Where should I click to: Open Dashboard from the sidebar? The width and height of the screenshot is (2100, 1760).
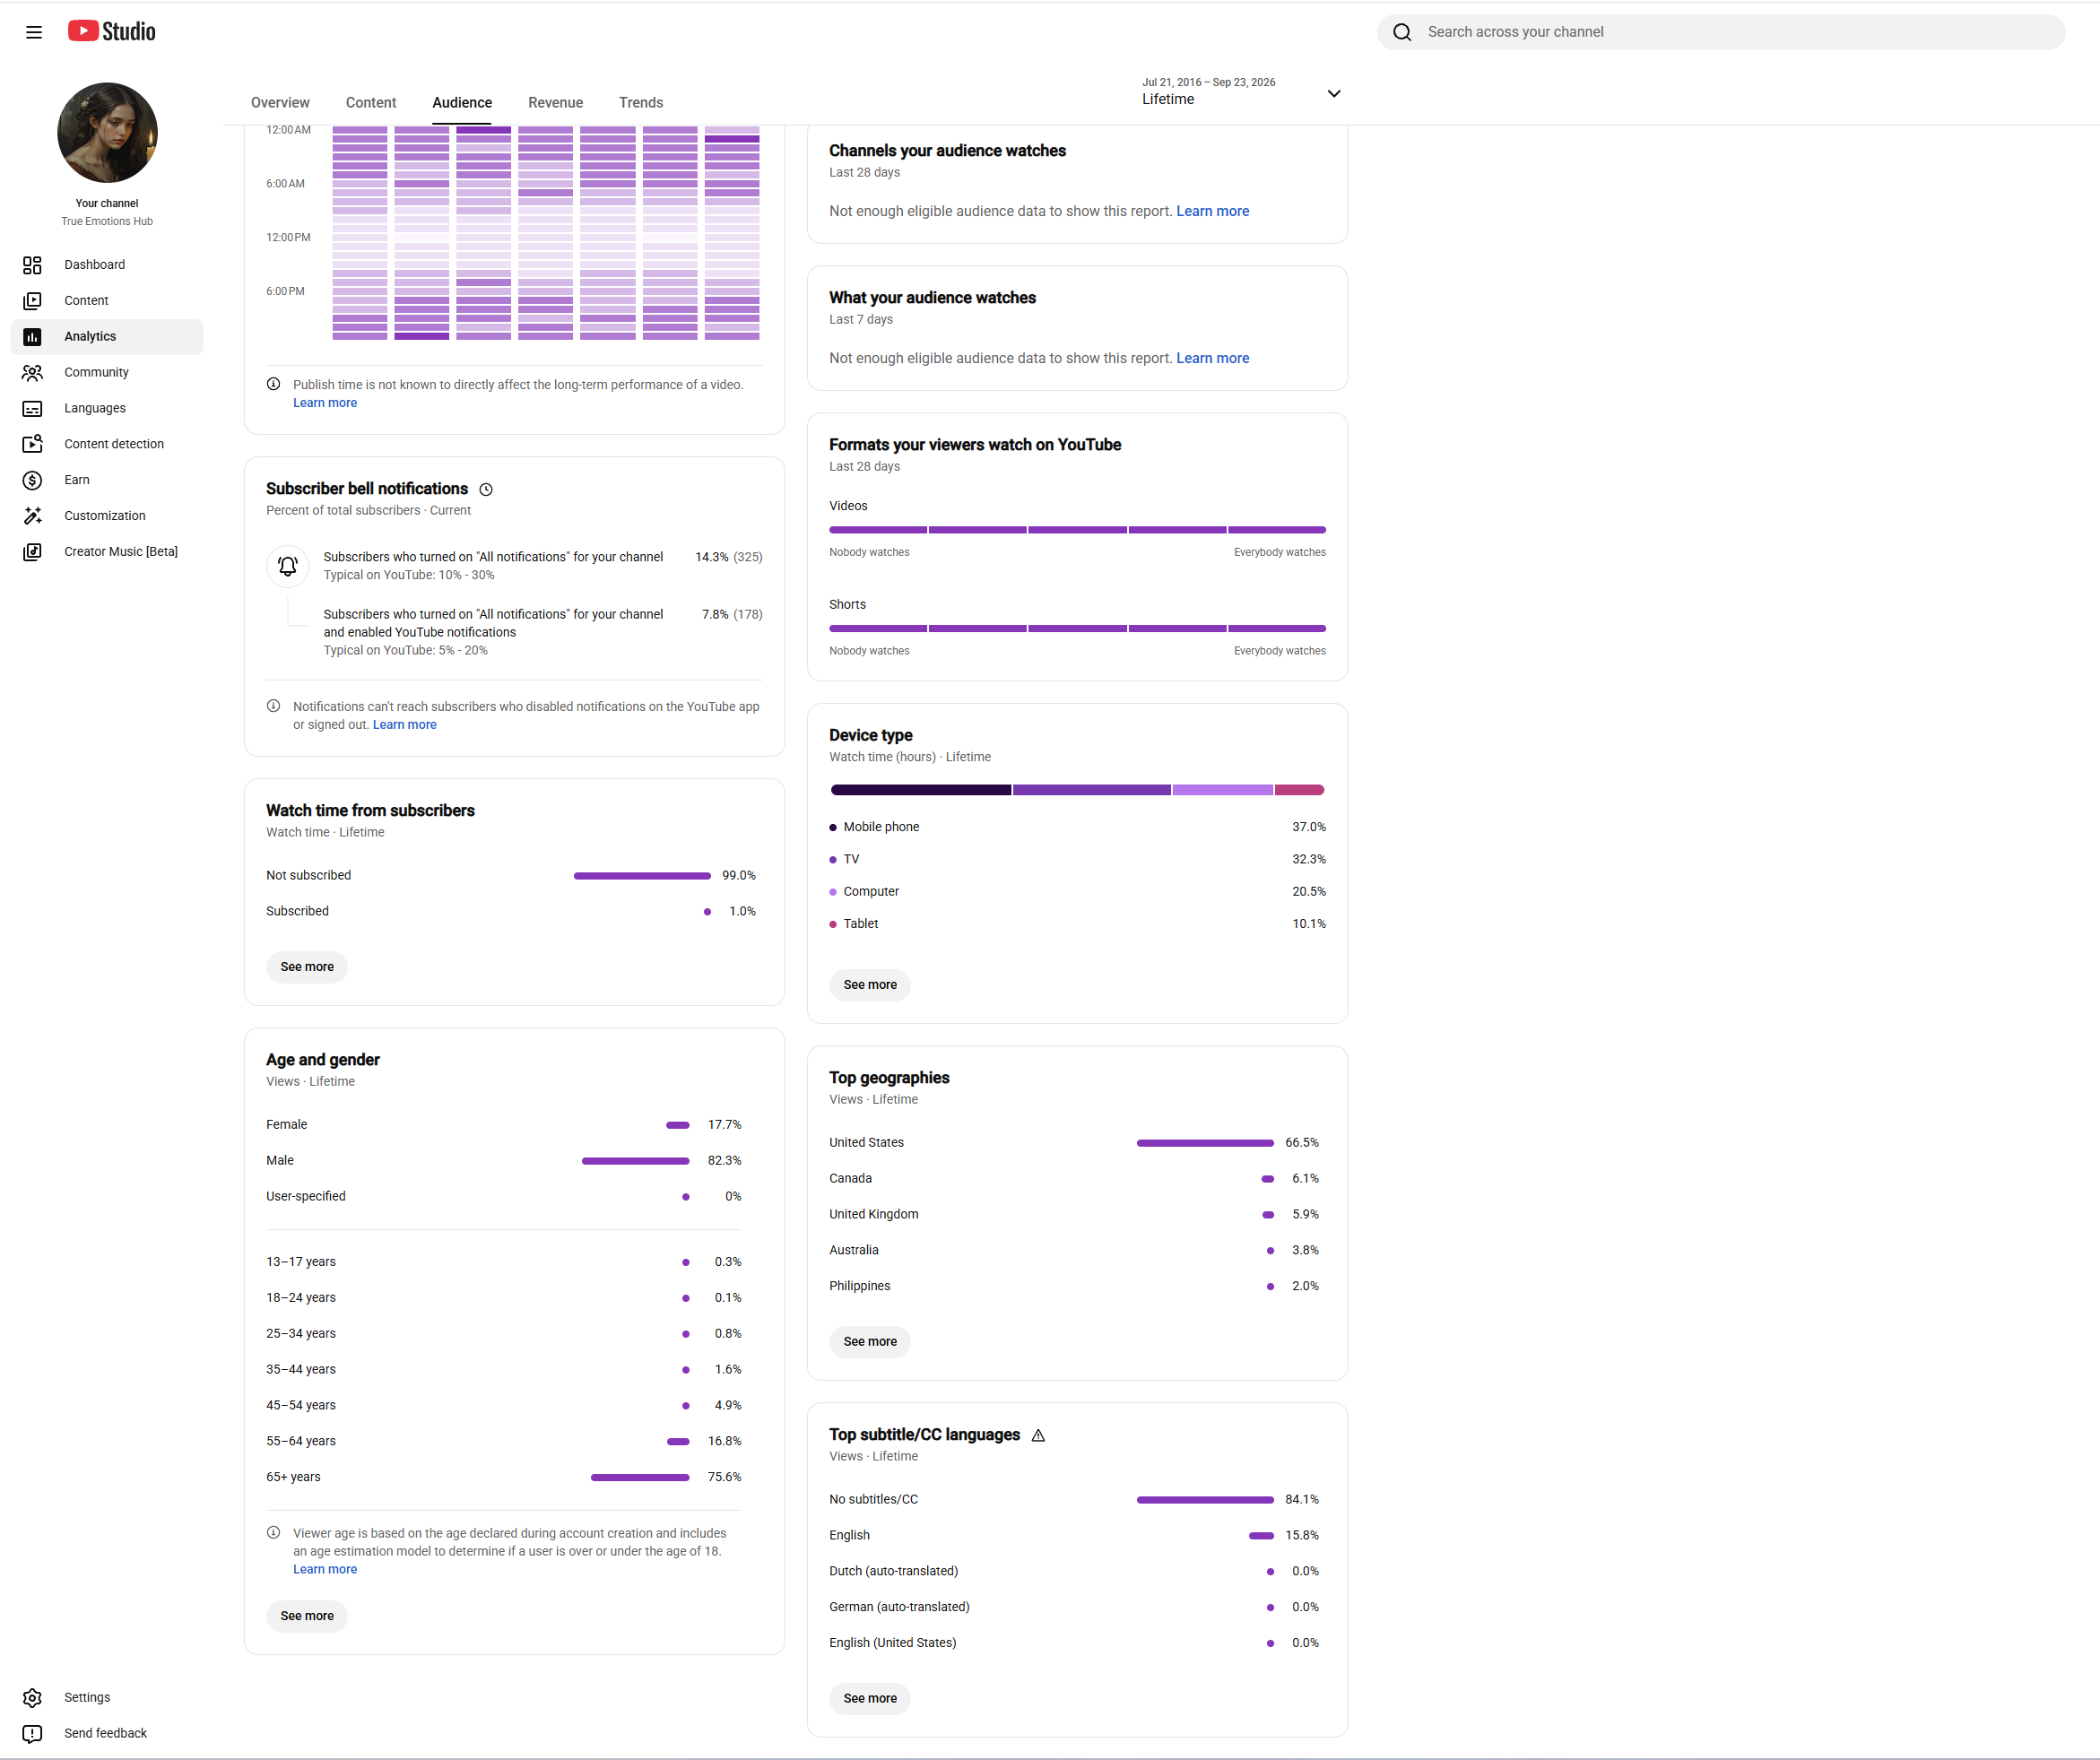pos(107,265)
